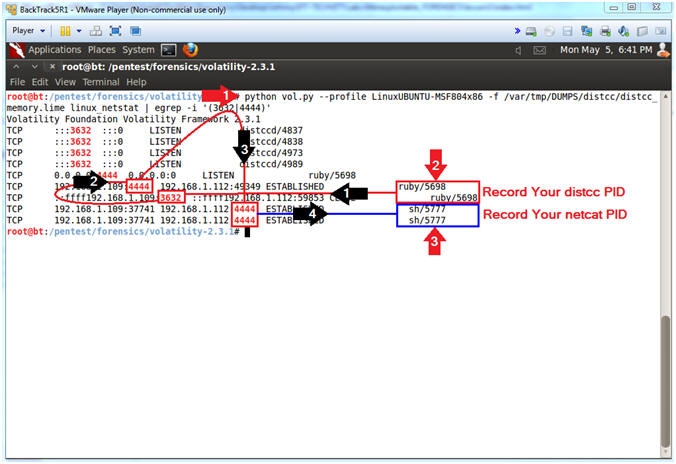The height and width of the screenshot is (464, 676).
Task: Open the Player menu dropdown
Action: point(28,31)
